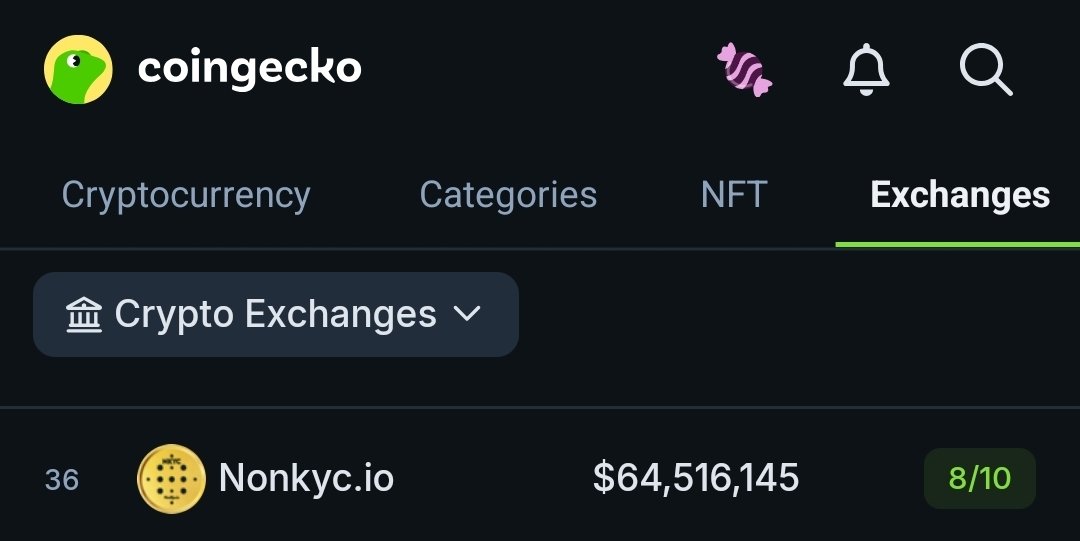Open search with the magnifier icon
The image size is (1080, 541).
pos(986,69)
